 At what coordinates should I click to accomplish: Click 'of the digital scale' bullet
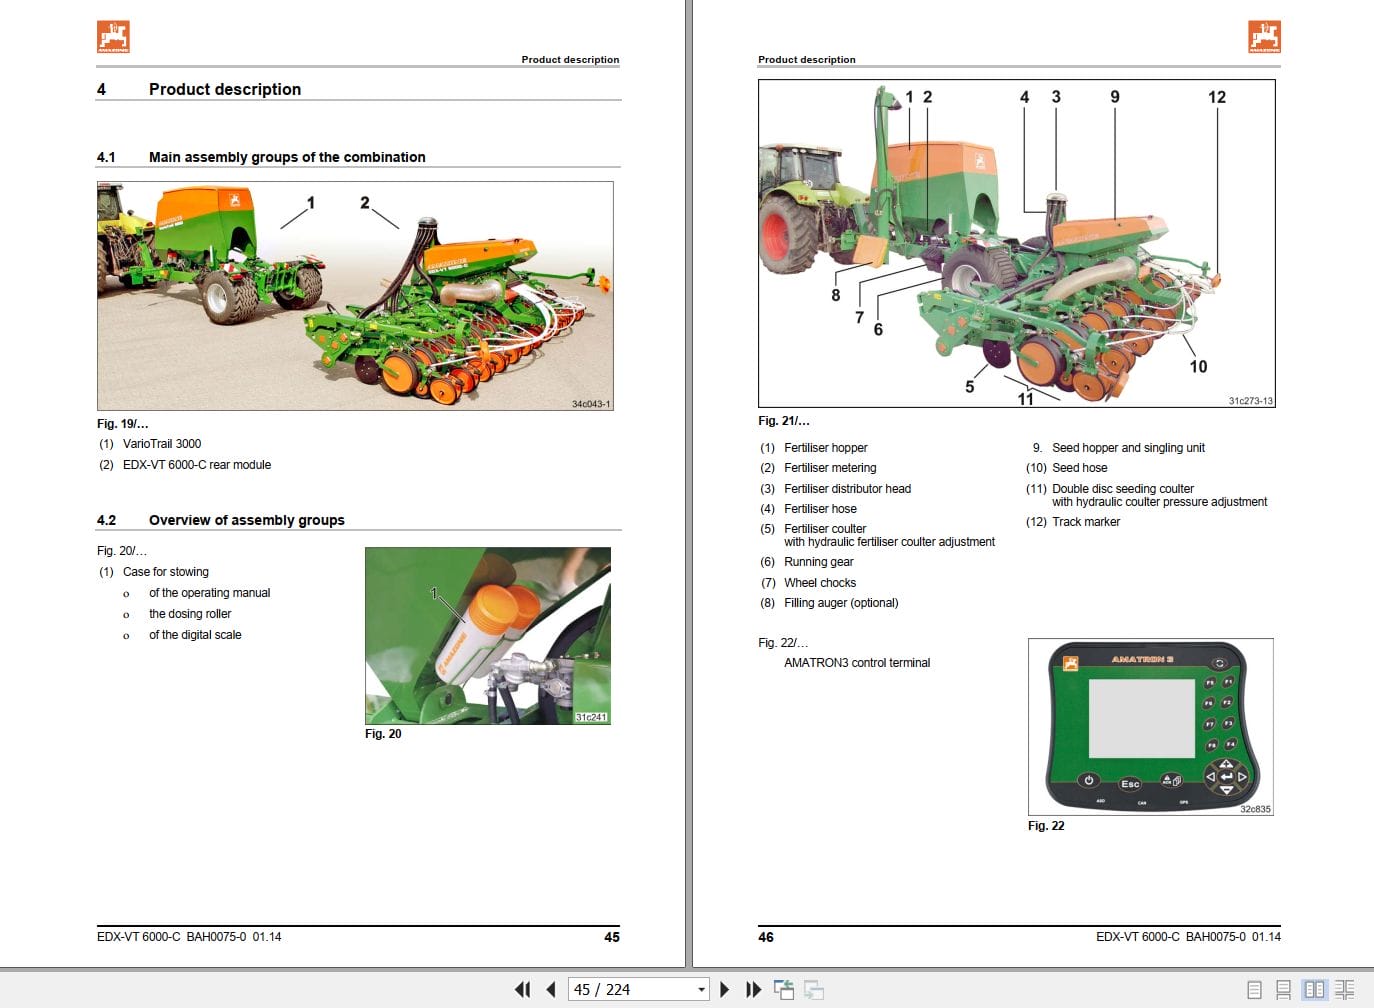pos(195,635)
